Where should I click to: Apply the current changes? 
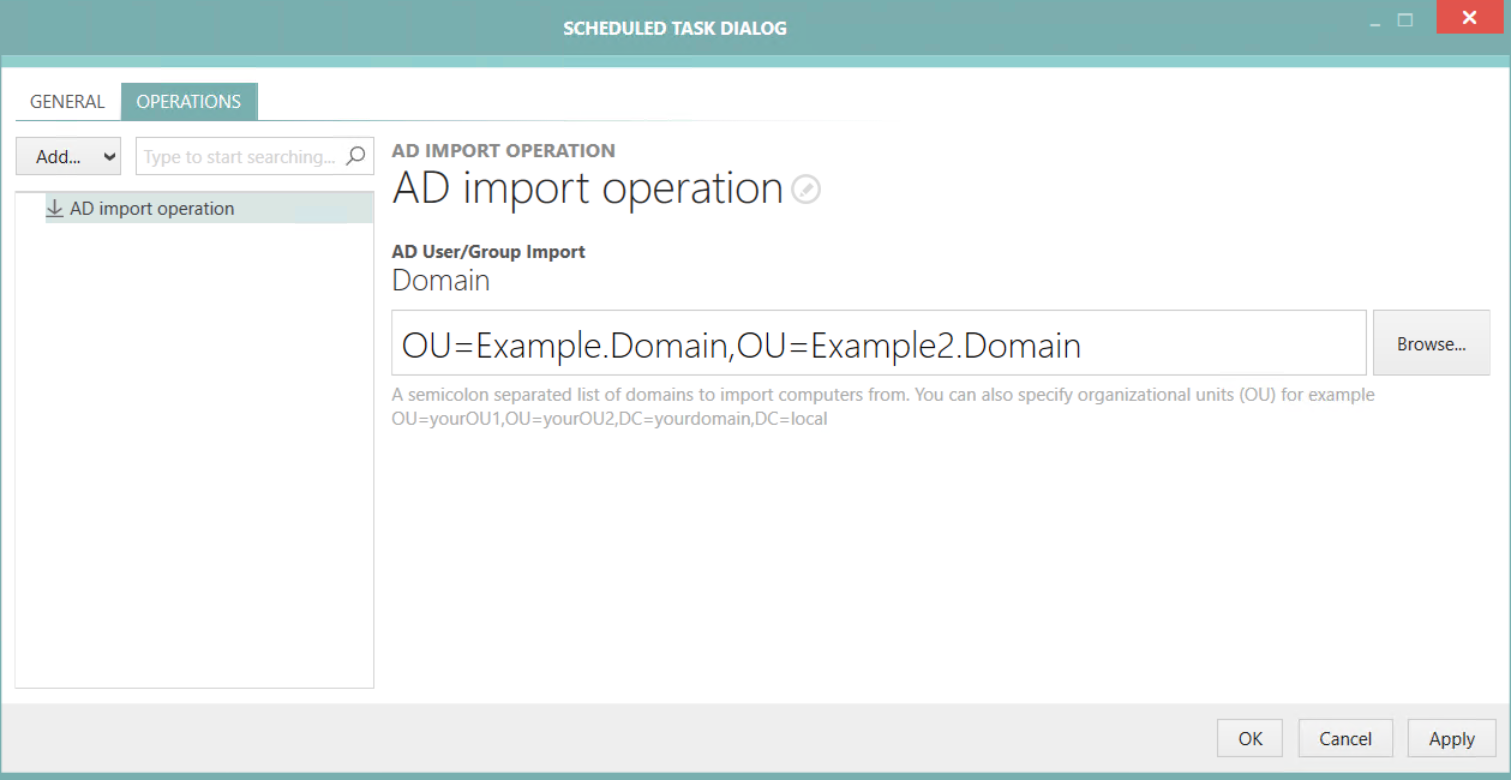point(1451,739)
